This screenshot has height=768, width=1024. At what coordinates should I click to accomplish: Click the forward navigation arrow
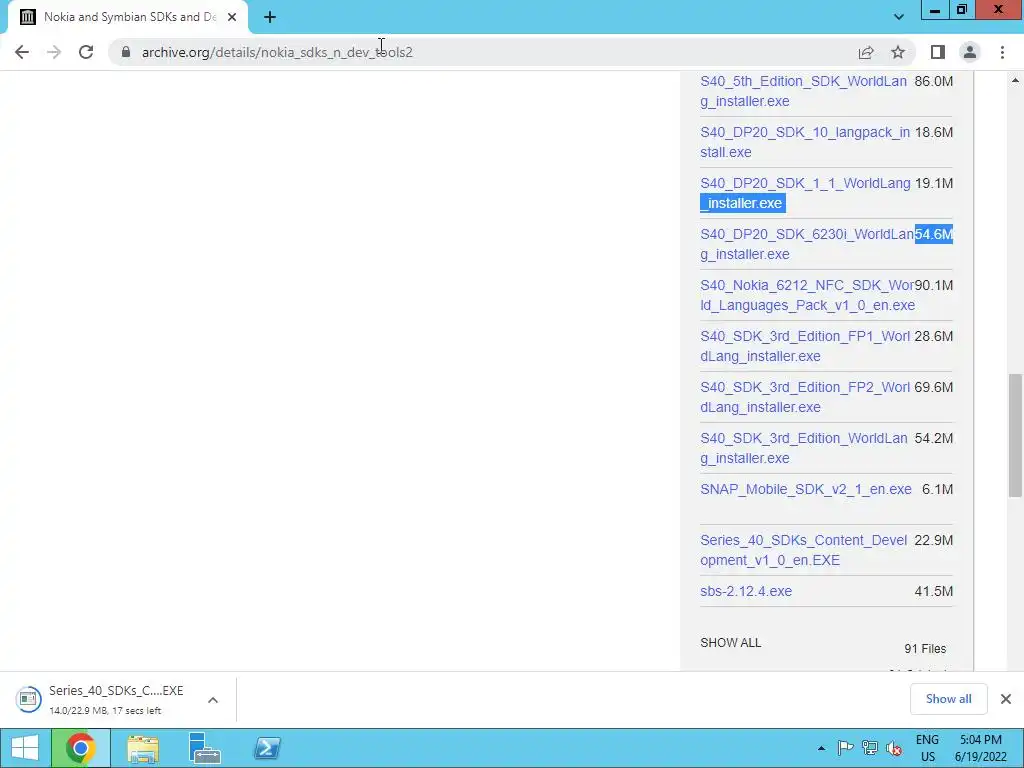[54, 52]
